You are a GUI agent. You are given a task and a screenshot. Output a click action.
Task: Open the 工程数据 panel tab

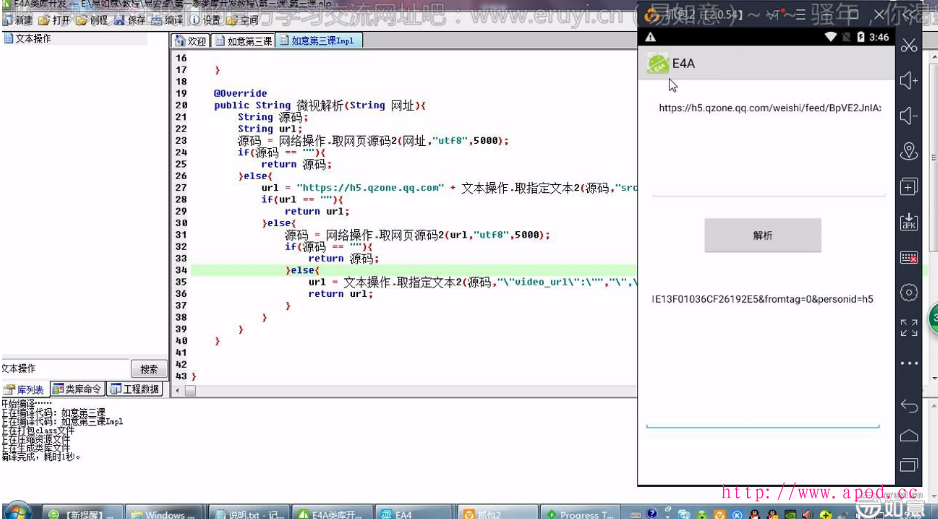point(135,389)
